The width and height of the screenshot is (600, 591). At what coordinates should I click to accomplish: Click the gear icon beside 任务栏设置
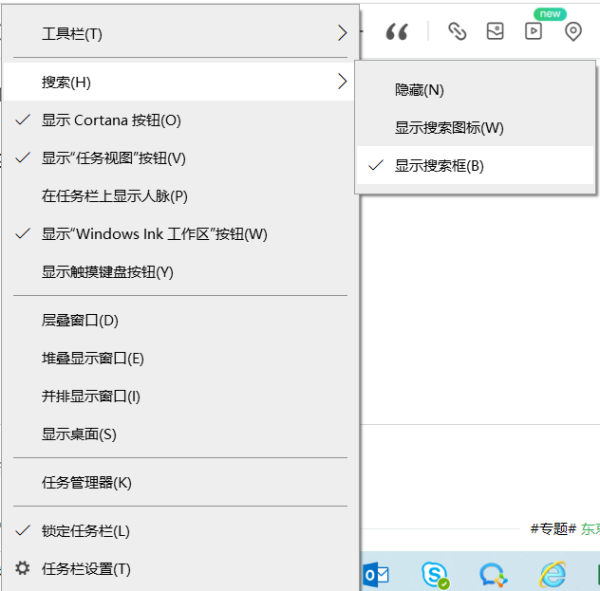point(22,568)
